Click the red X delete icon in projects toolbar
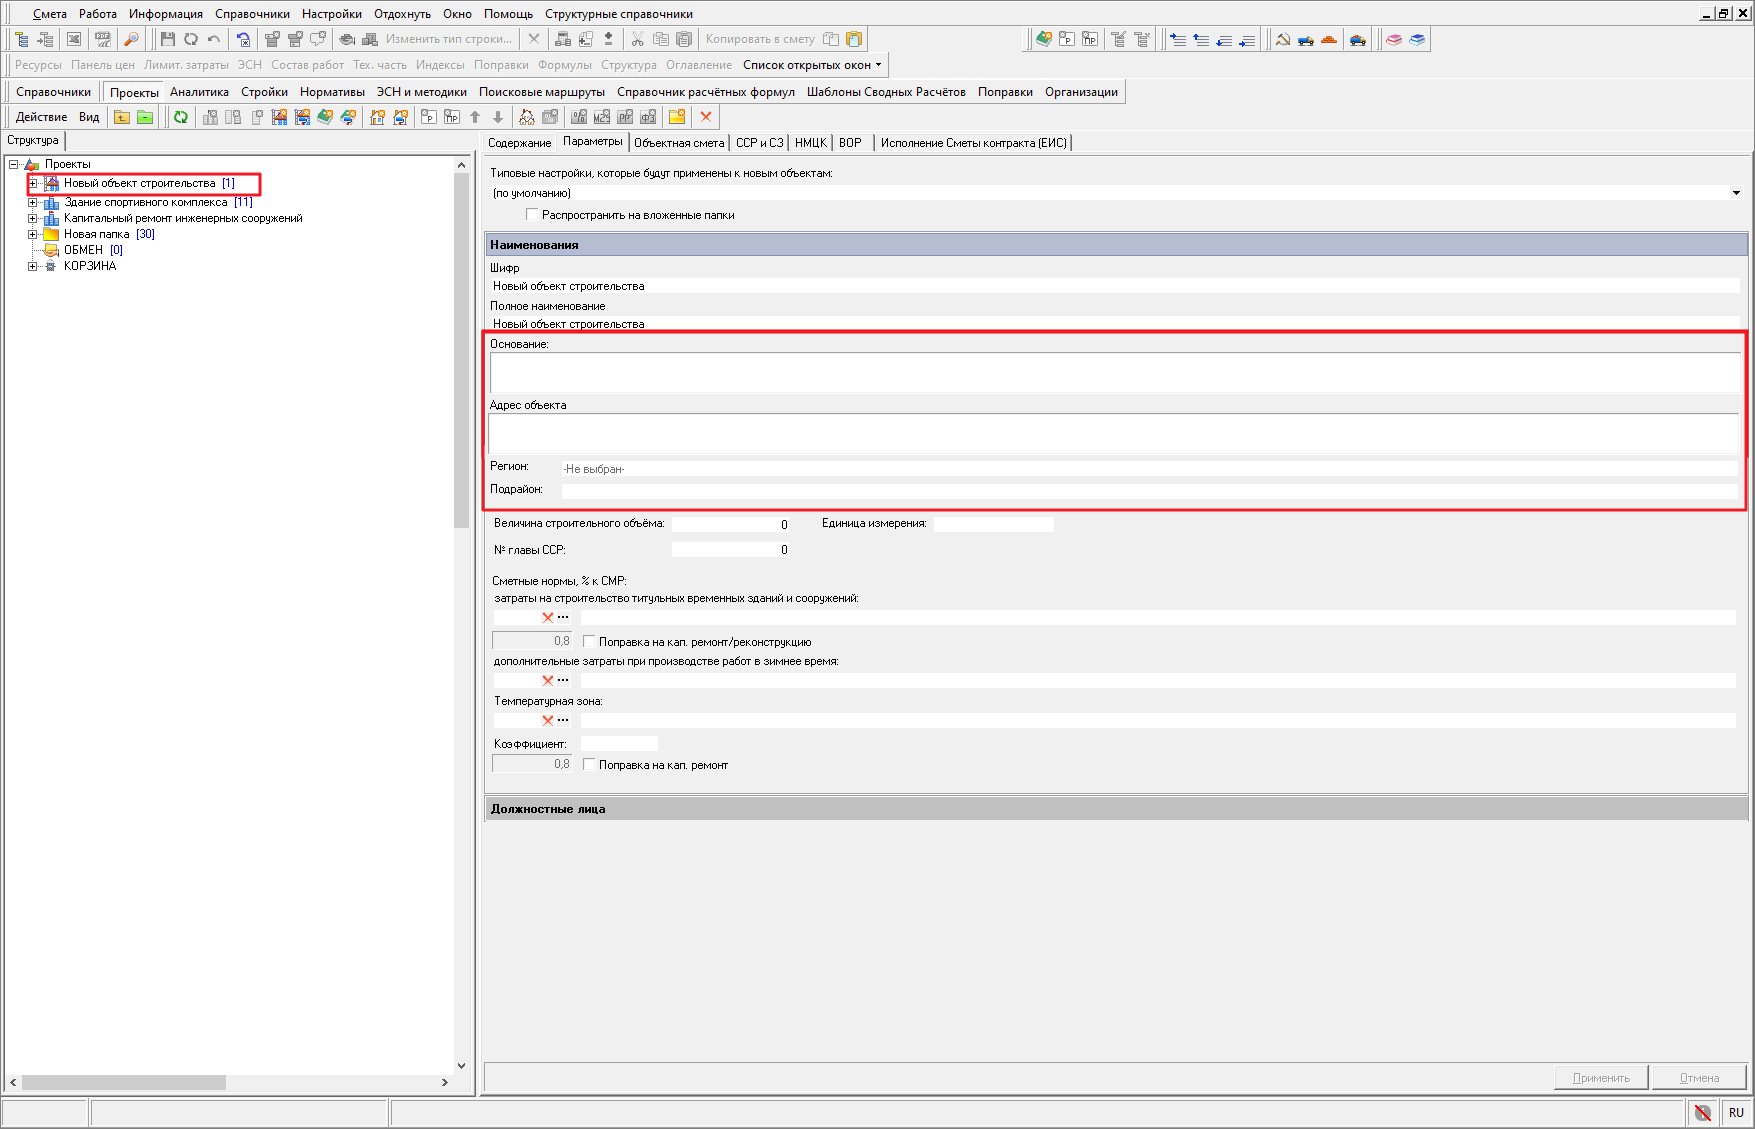The width and height of the screenshot is (1755, 1129). [706, 117]
